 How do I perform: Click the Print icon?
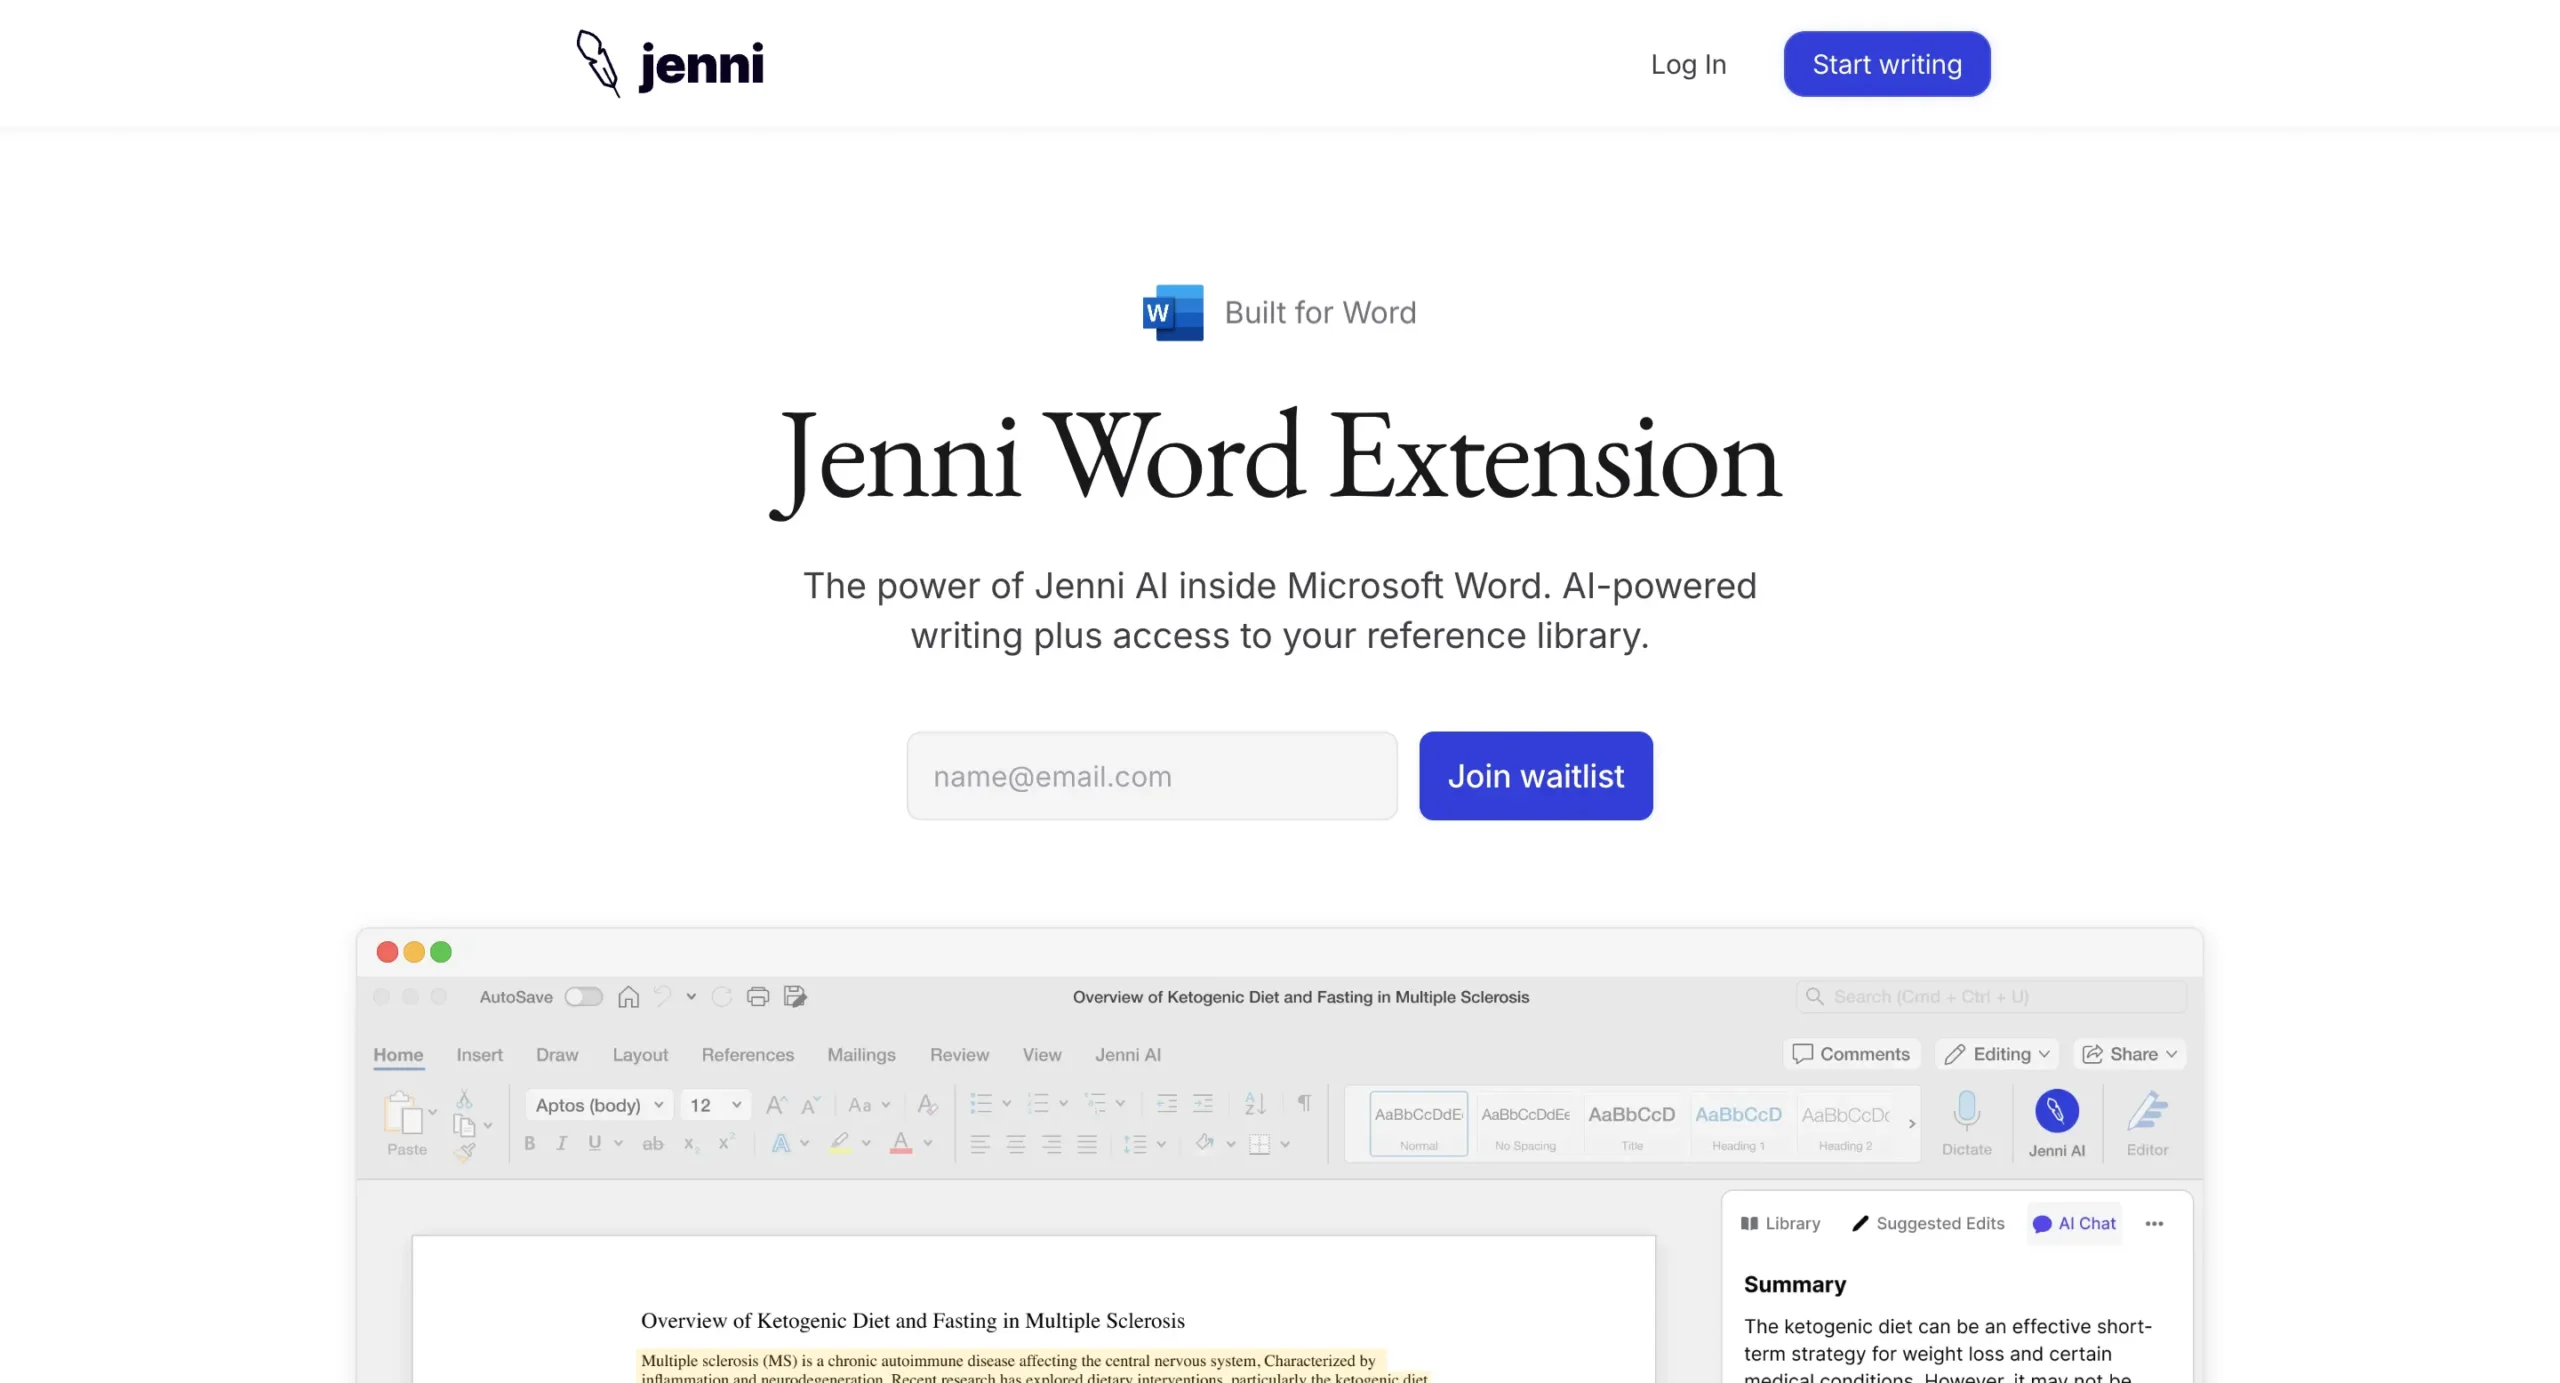[x=758, y=997]
